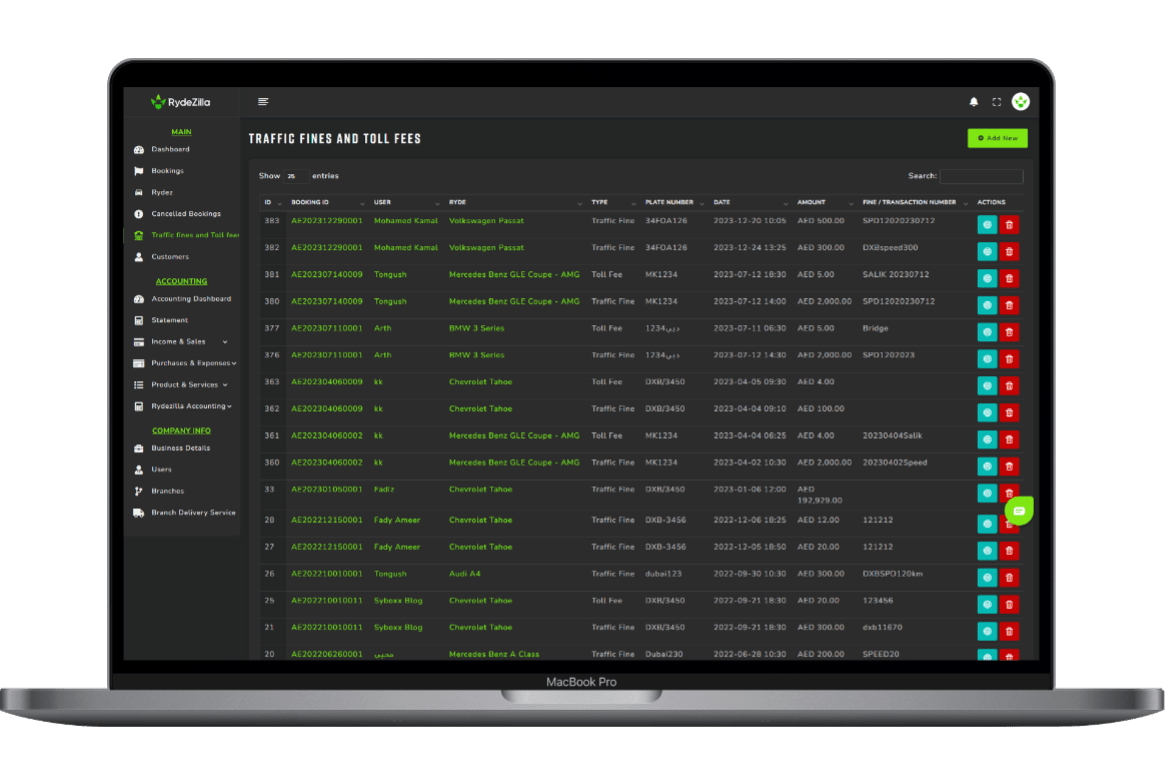Click the green Add New button
This screenshot has width=1175, height=783.
997,138
